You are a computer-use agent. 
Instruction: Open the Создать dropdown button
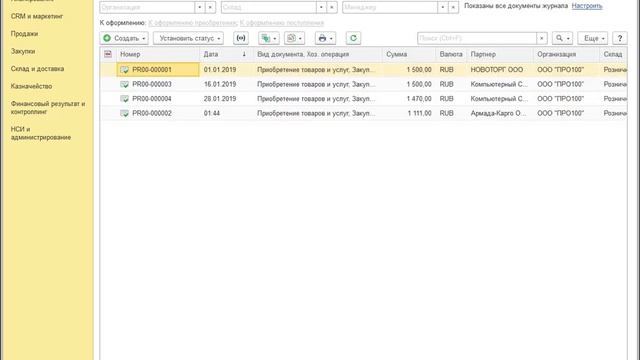click(x=124, y=38)
